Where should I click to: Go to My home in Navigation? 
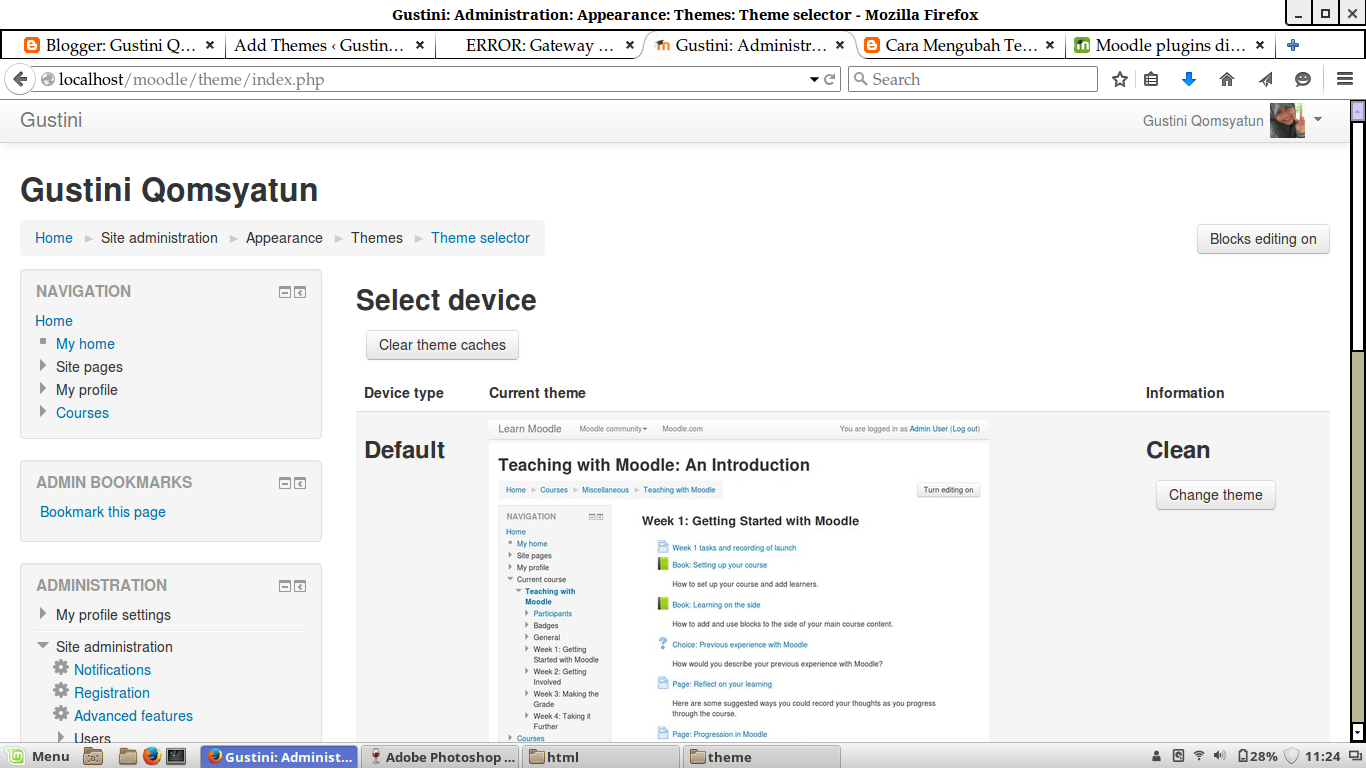85,344
